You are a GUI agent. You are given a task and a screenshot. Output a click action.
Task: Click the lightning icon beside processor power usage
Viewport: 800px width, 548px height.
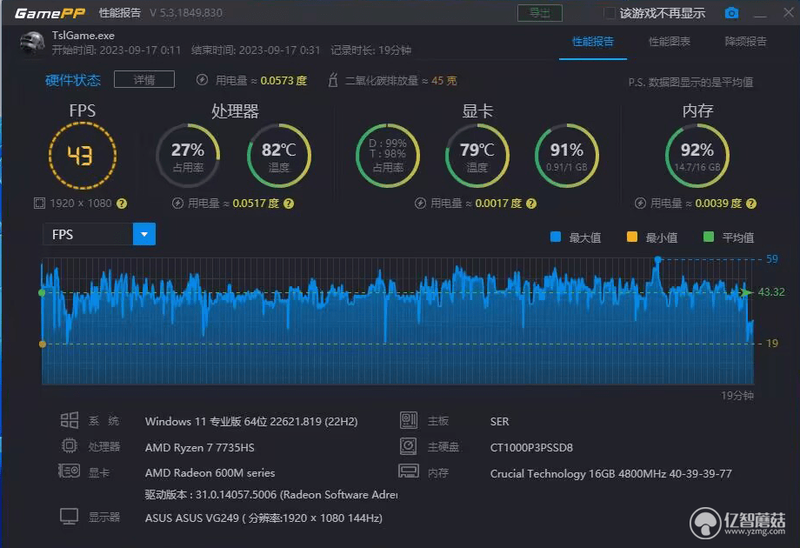tap(177, 204)
